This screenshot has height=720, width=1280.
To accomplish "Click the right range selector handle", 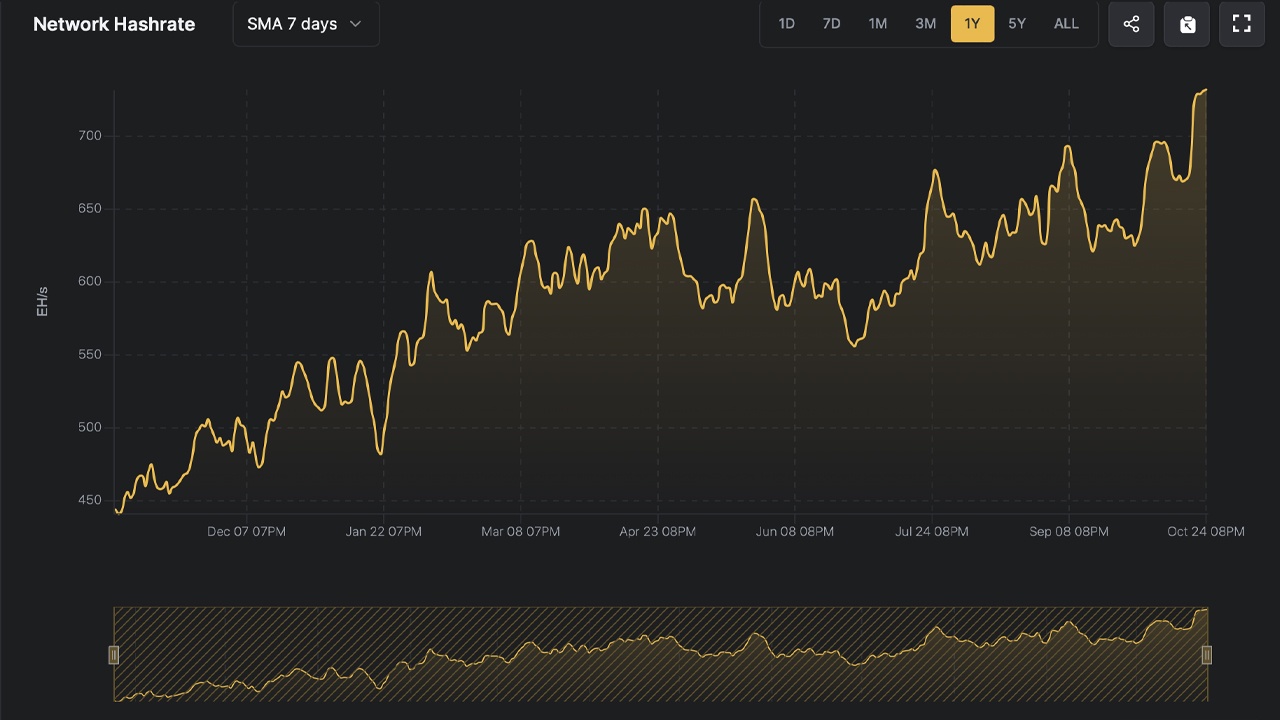I will pos(1207,655).
